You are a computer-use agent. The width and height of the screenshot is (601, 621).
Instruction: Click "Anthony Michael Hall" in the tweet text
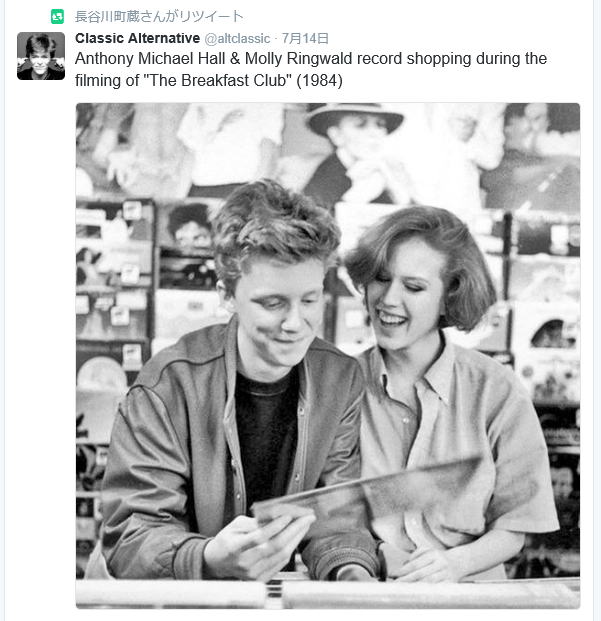(x=150, y=59)
